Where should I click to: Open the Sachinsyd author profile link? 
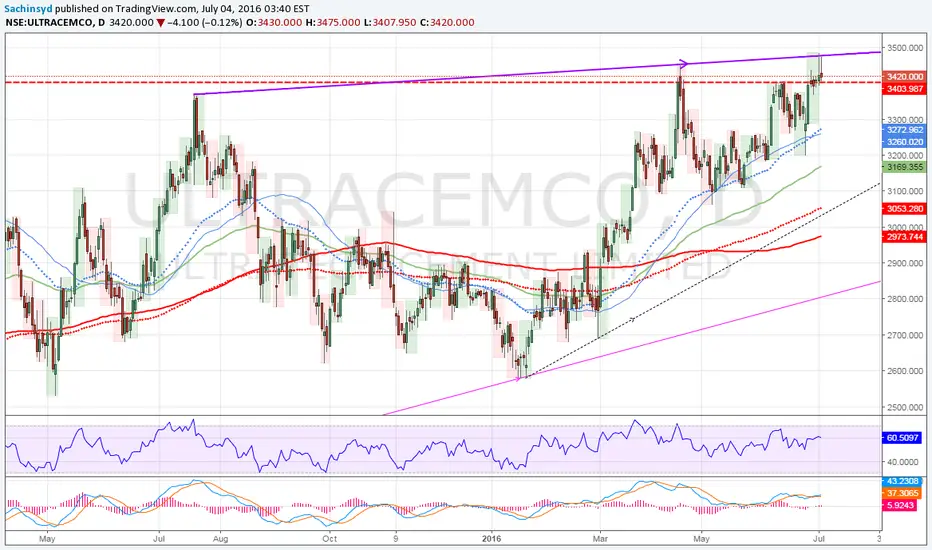pos(28,9)
